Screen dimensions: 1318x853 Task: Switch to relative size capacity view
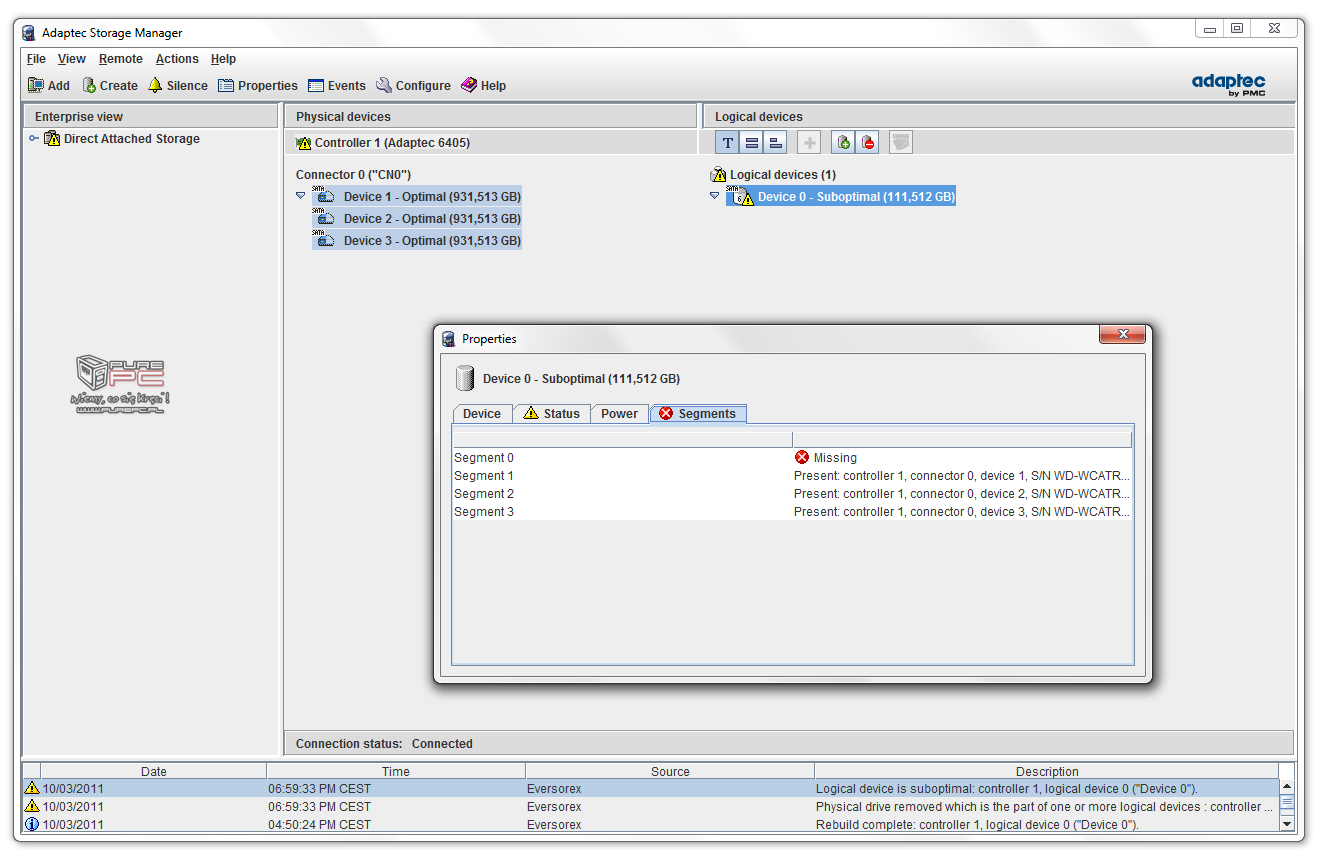775,143
